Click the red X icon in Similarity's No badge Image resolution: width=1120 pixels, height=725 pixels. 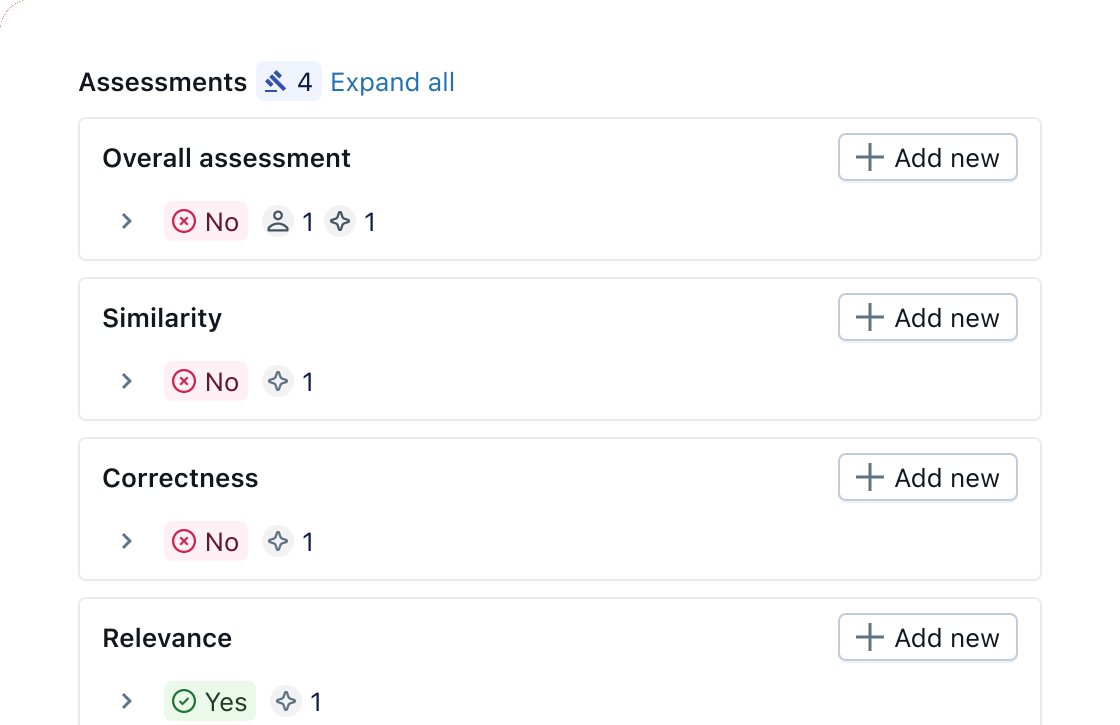click(x=183, y=381)
